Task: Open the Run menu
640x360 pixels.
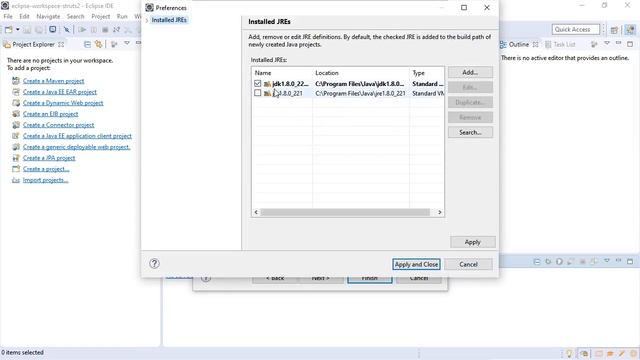Action: pos(122,16)
